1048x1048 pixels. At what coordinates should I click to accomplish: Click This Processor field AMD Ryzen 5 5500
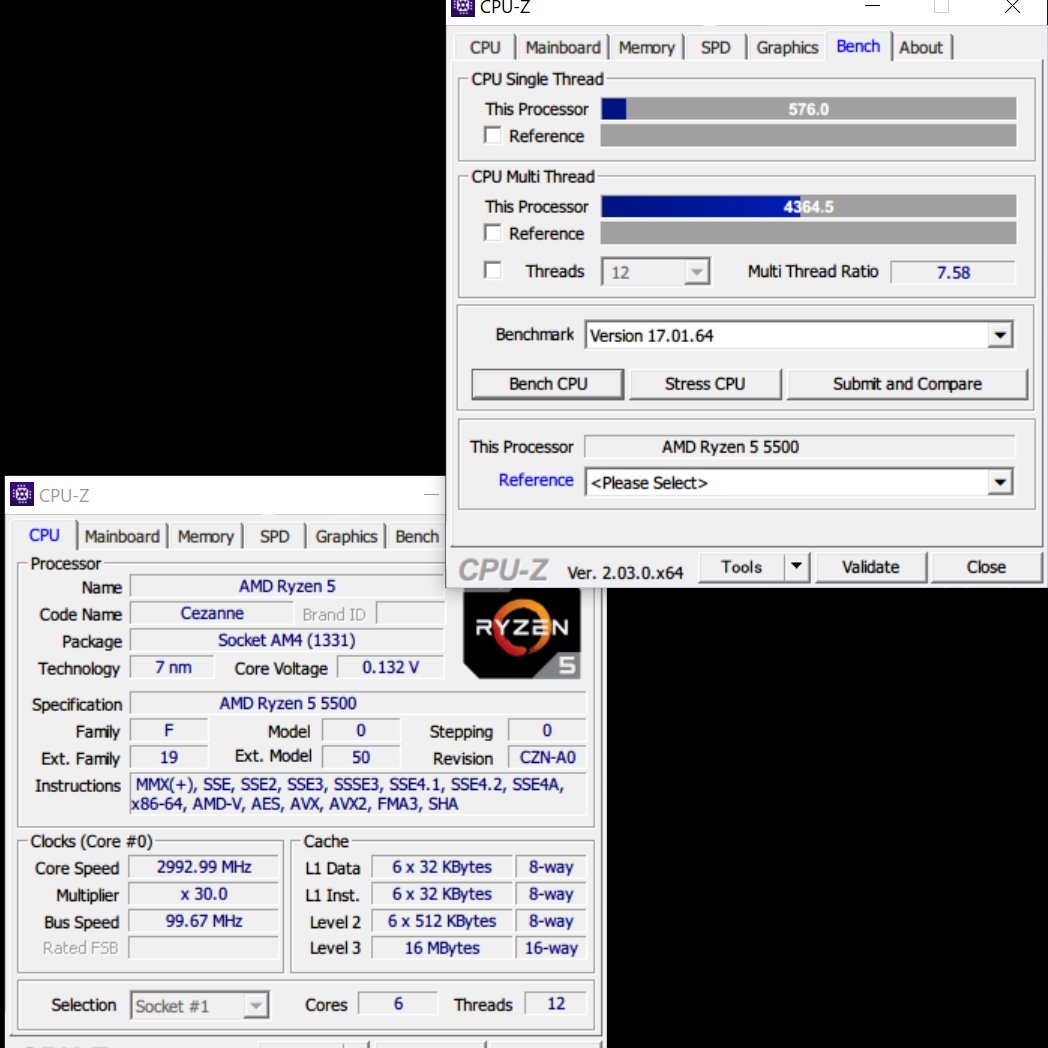800,446
